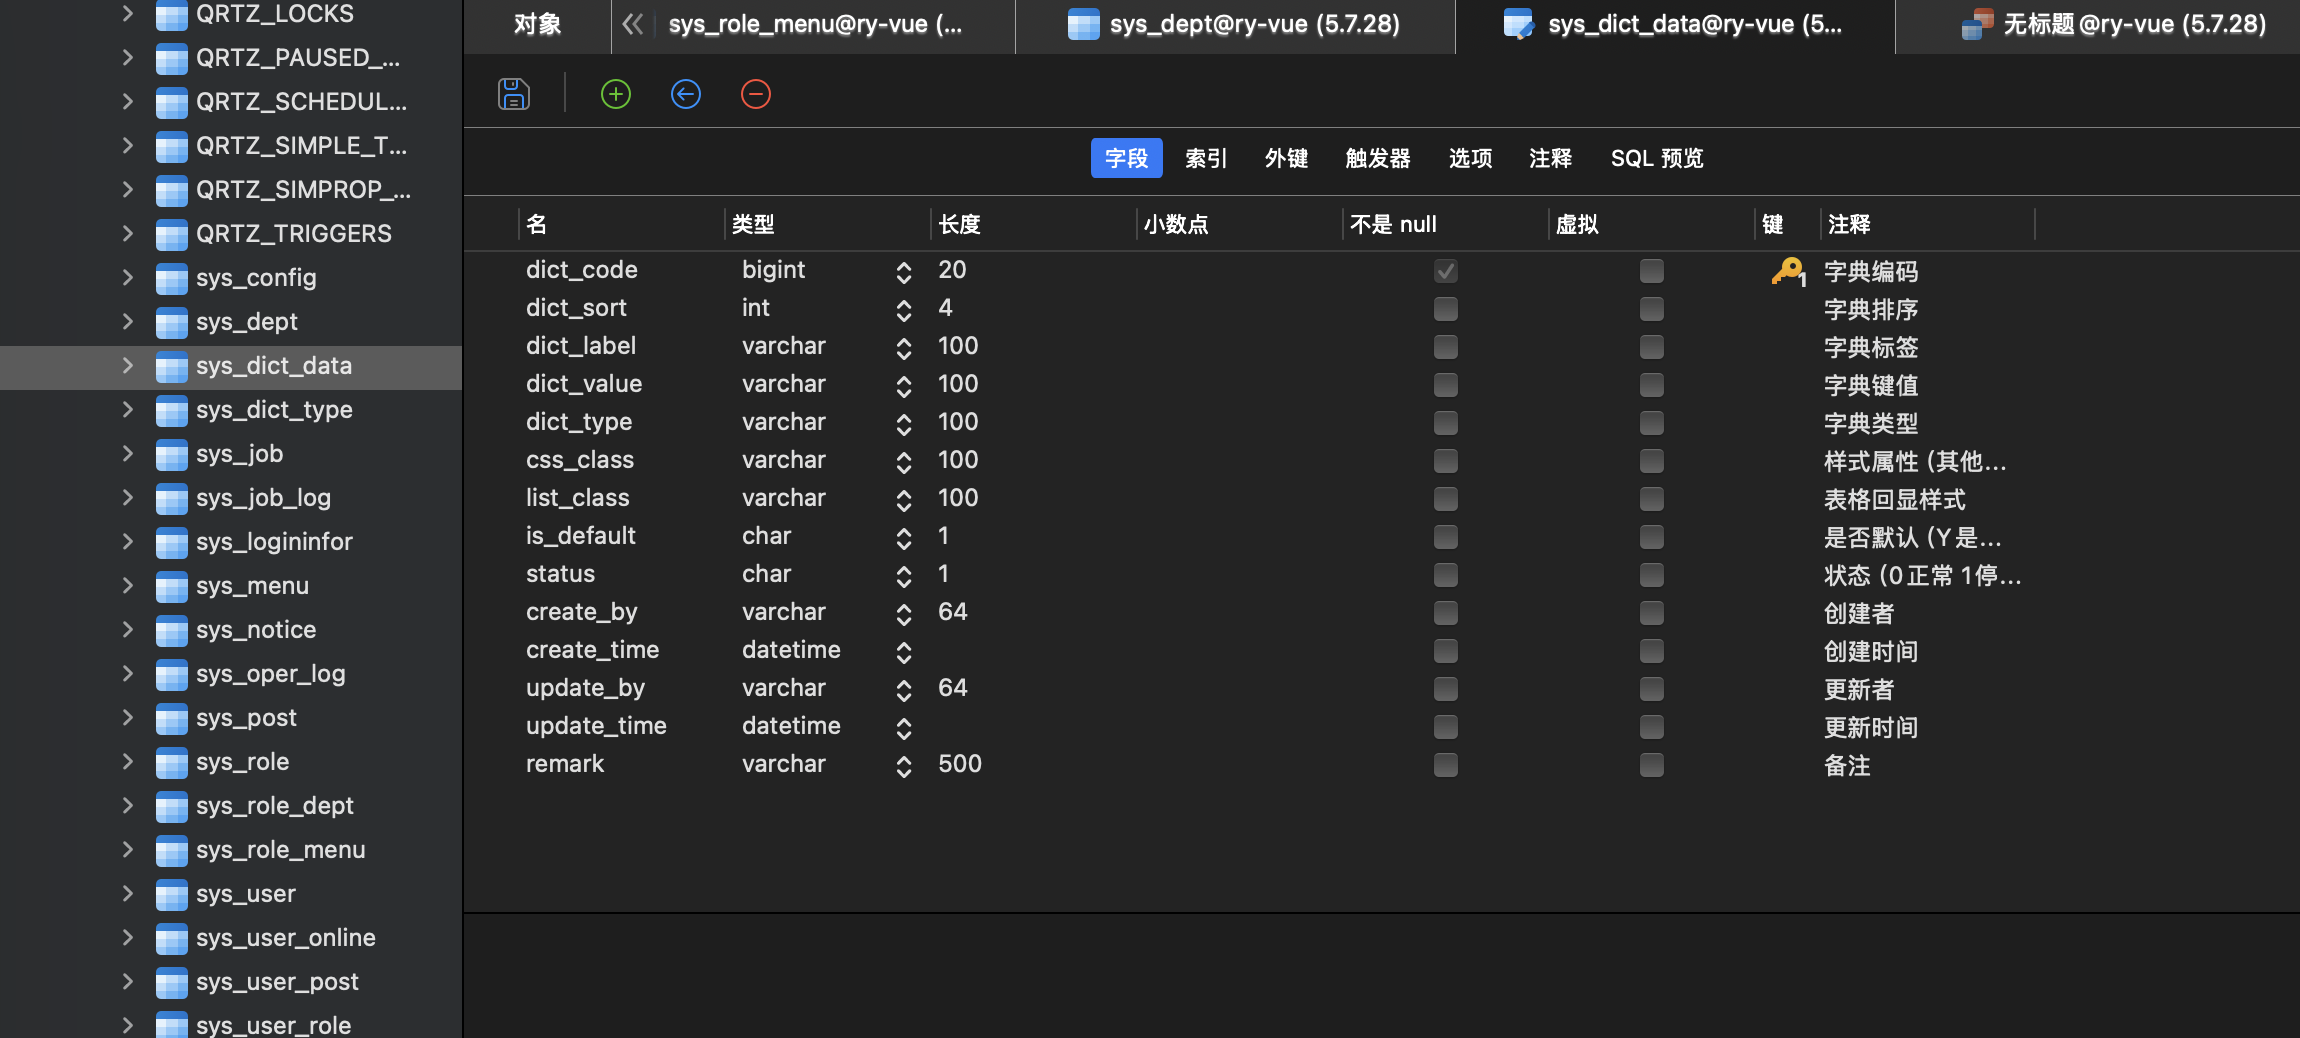Click sys_role_dept table icon in sidebar
The image size is (2300, 1038).
click(172, 807)
